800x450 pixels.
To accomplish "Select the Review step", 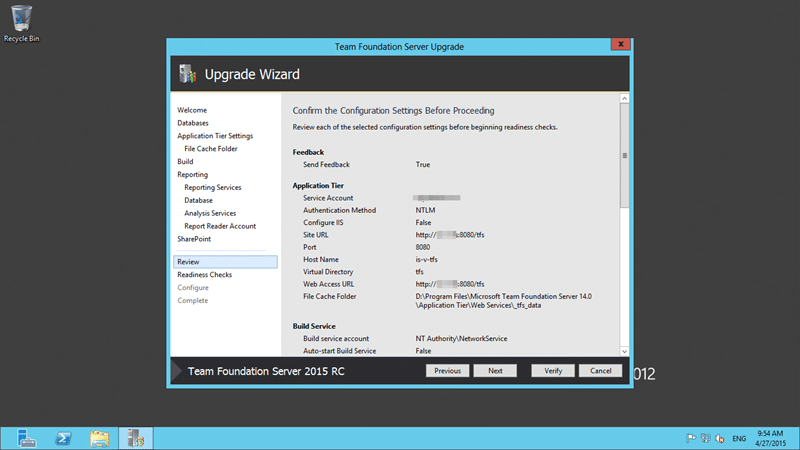I will point(226,262).
